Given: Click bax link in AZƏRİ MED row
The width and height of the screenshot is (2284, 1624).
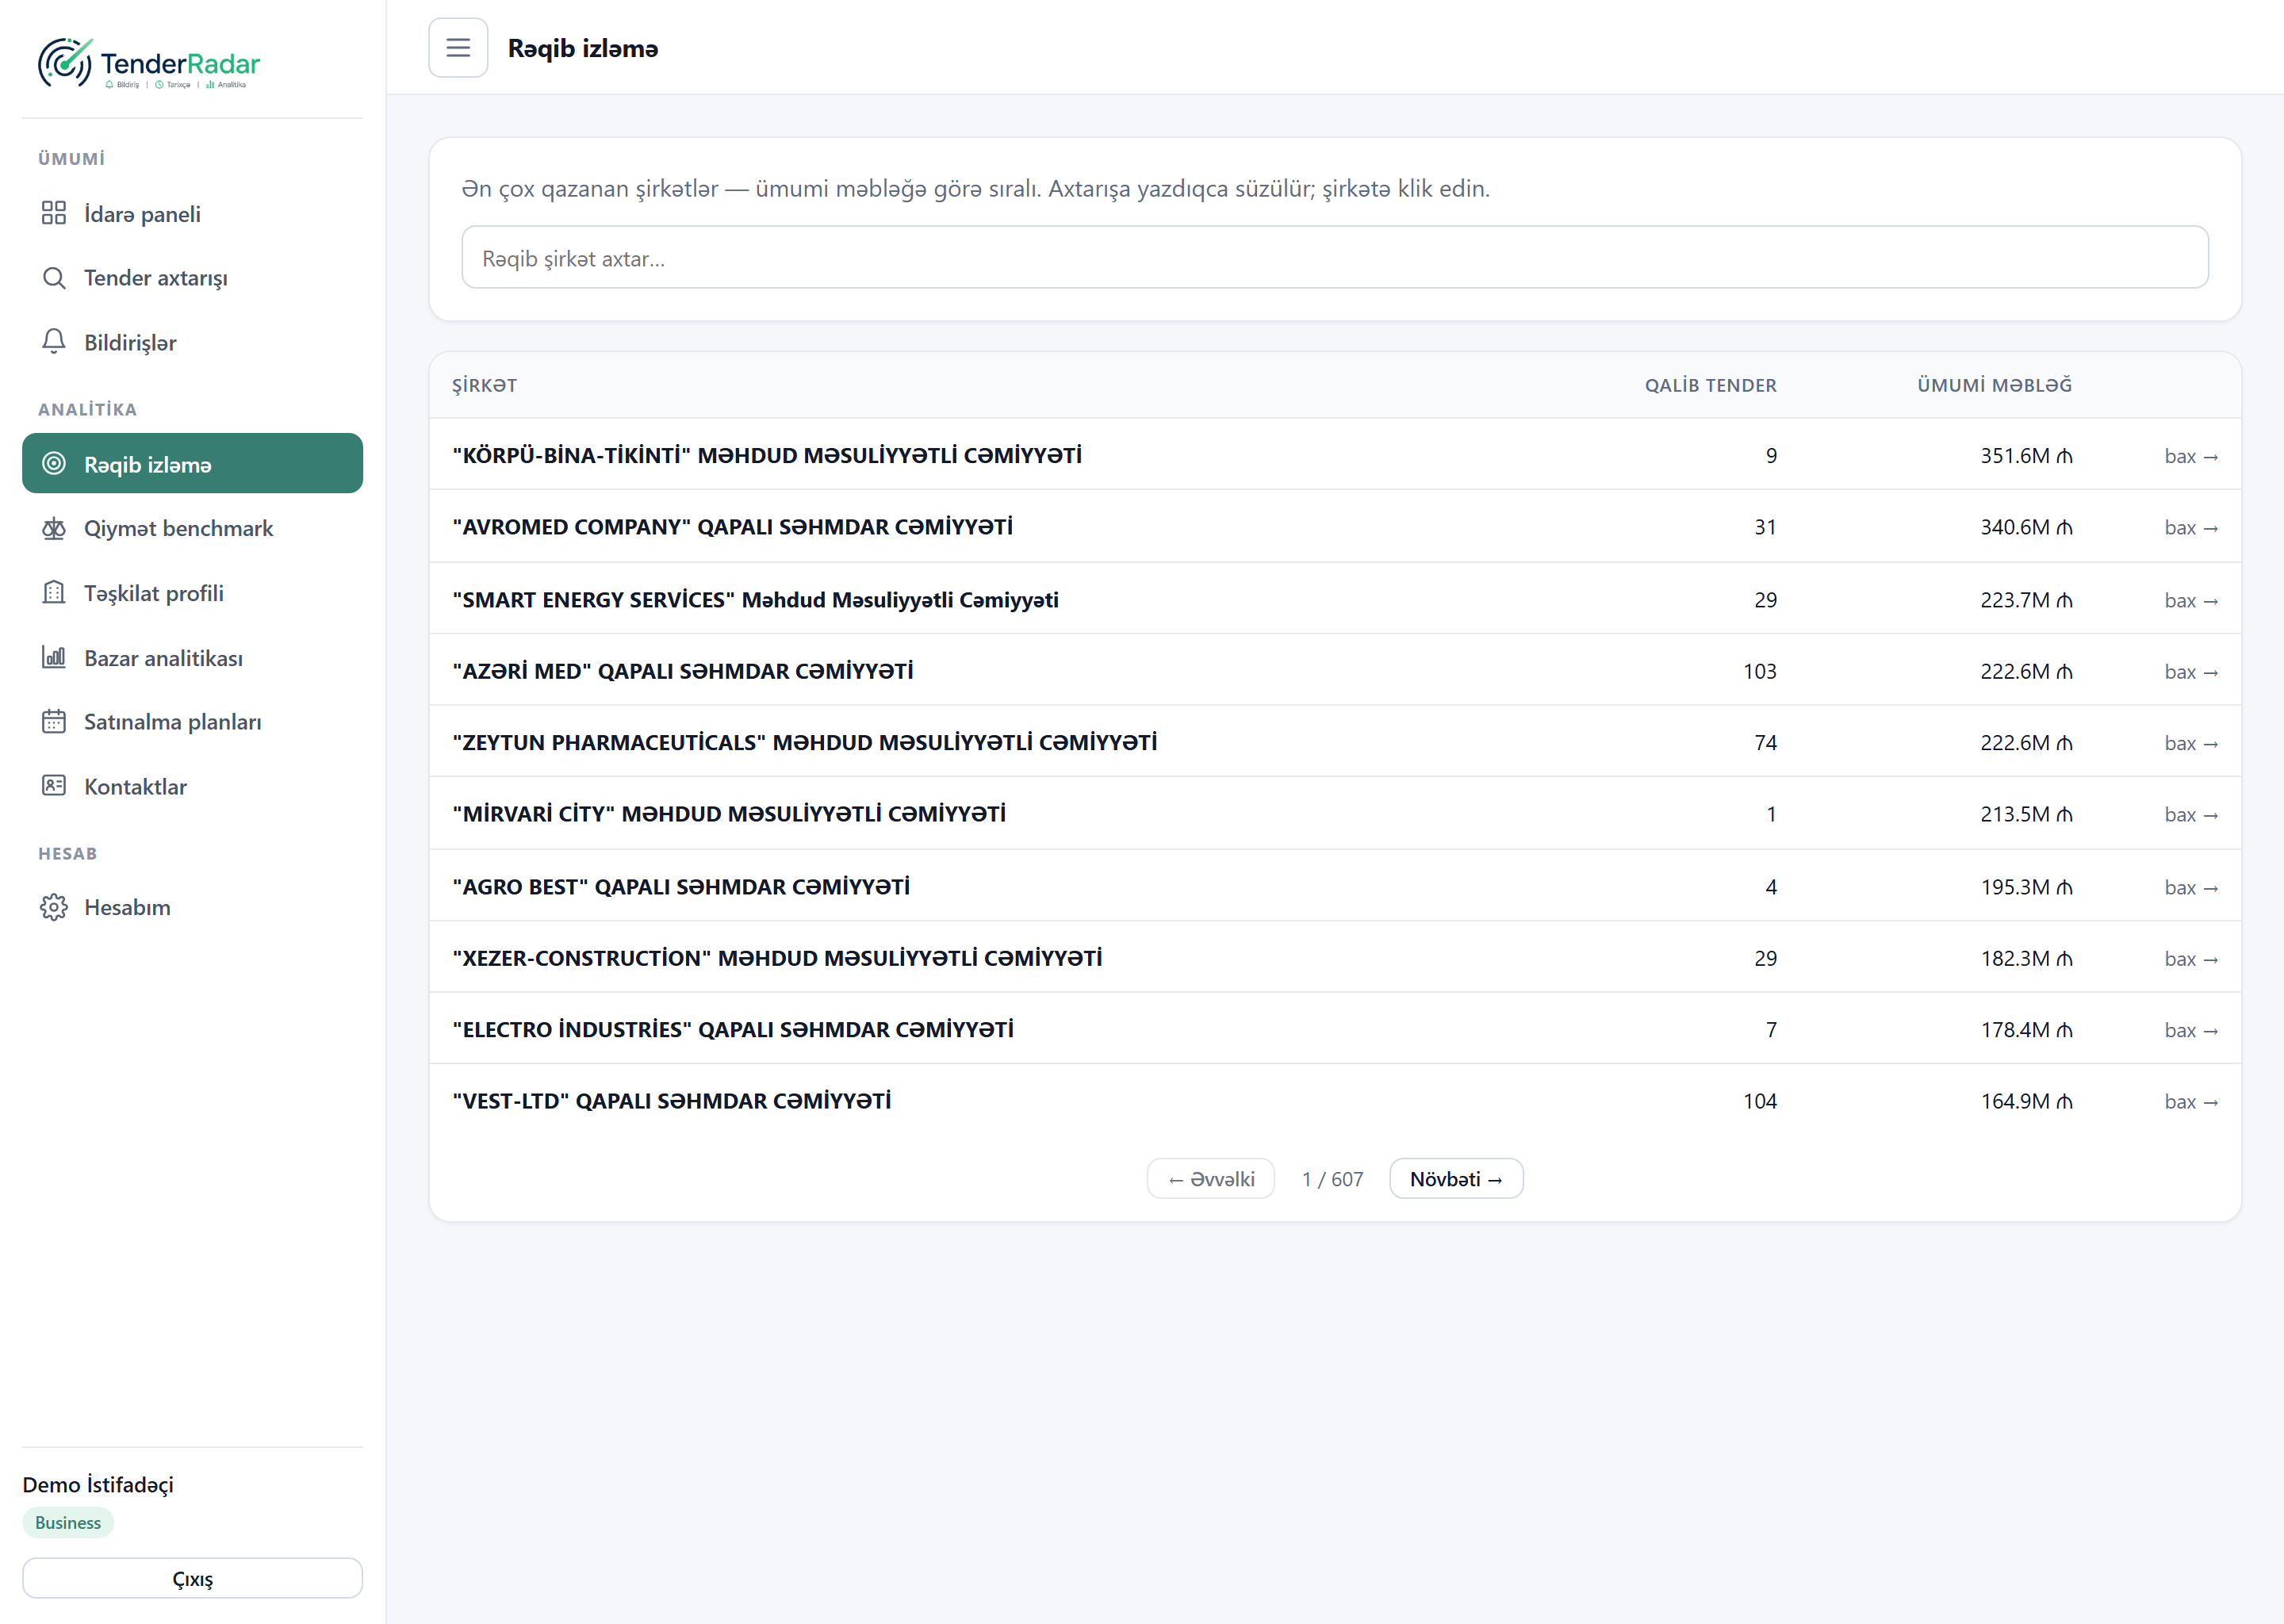Looking at the screenshot, I should [x=2191, y=671].
